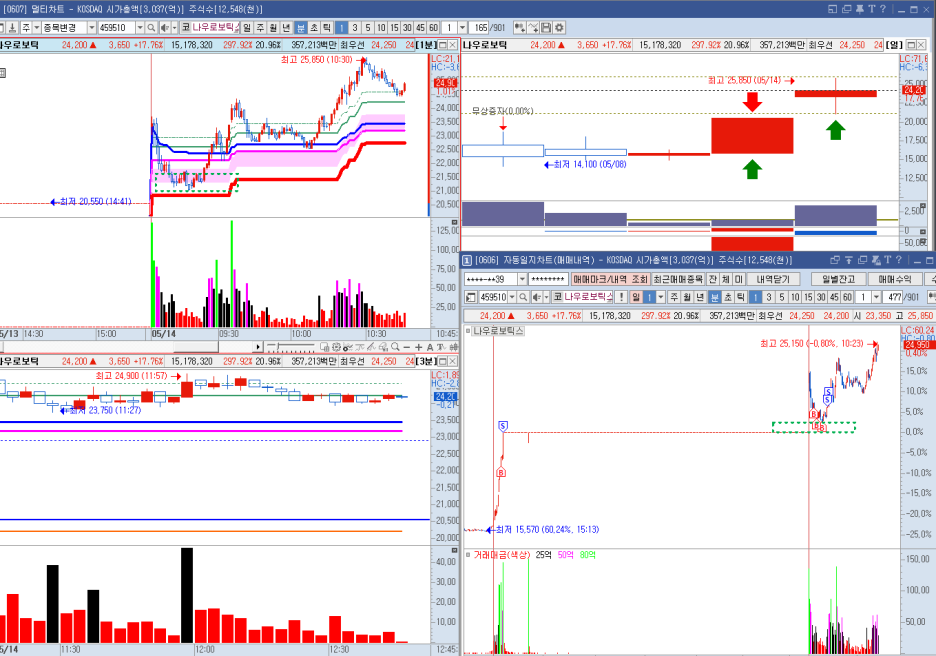Open stock search in trading journal toolbar

[x=523, y=297]
